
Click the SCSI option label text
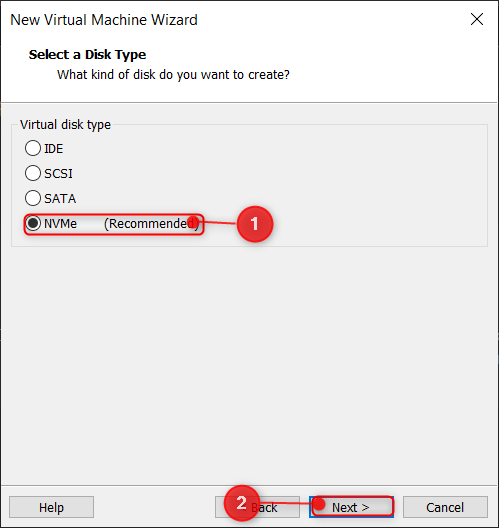tap(58, 173)
